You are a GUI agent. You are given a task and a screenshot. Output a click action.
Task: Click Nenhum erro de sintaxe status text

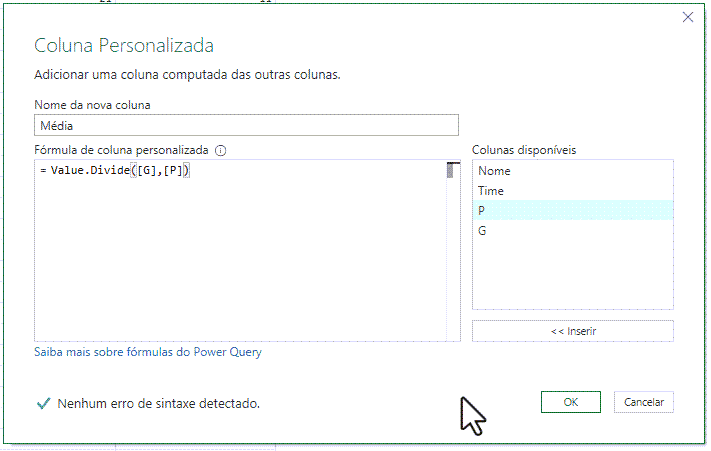tap(159, 403)
